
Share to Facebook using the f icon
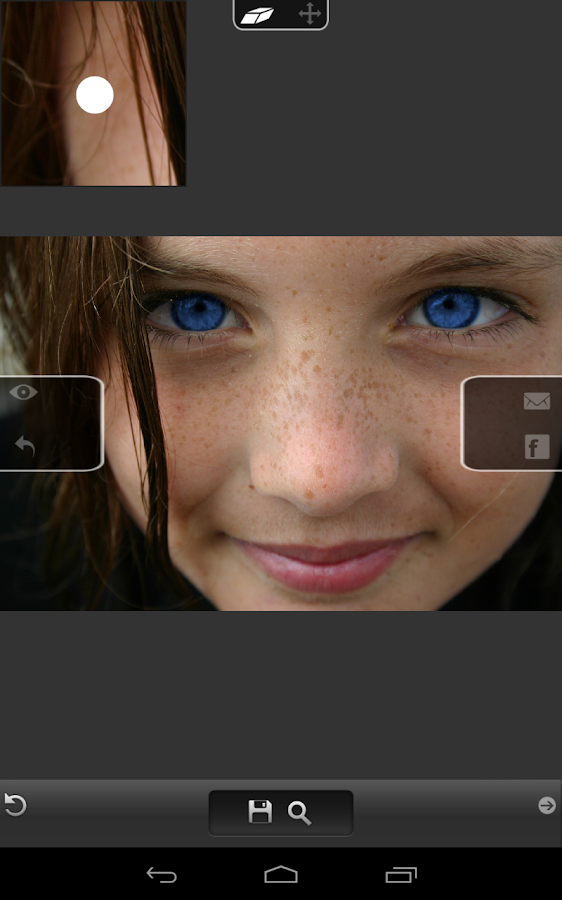(x=537, y=447)
